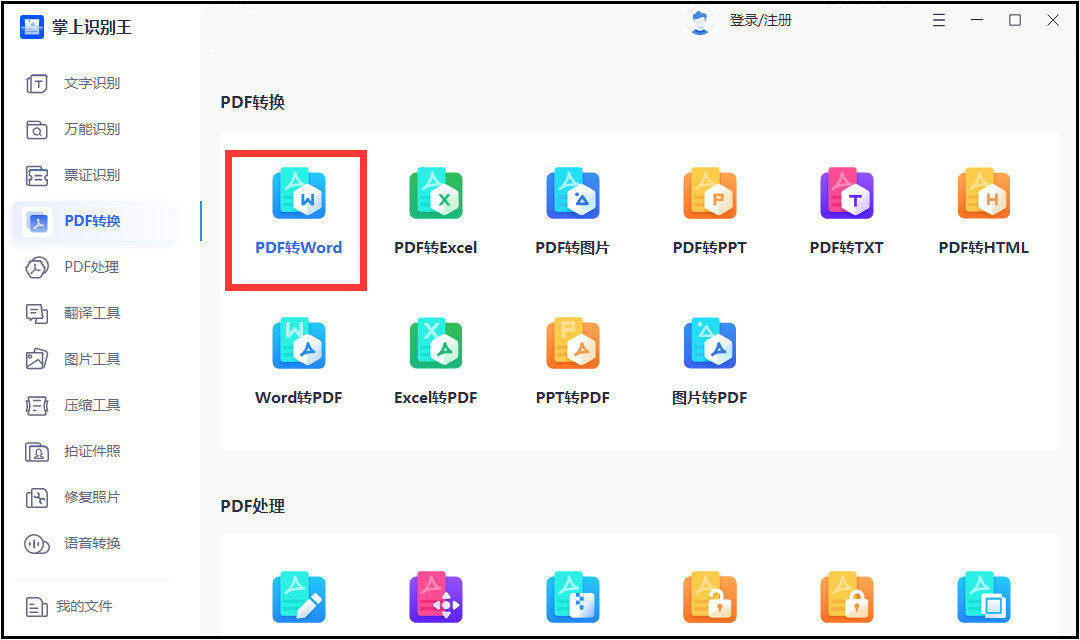Select 文字识别 in the sidebar

[92, 83]
